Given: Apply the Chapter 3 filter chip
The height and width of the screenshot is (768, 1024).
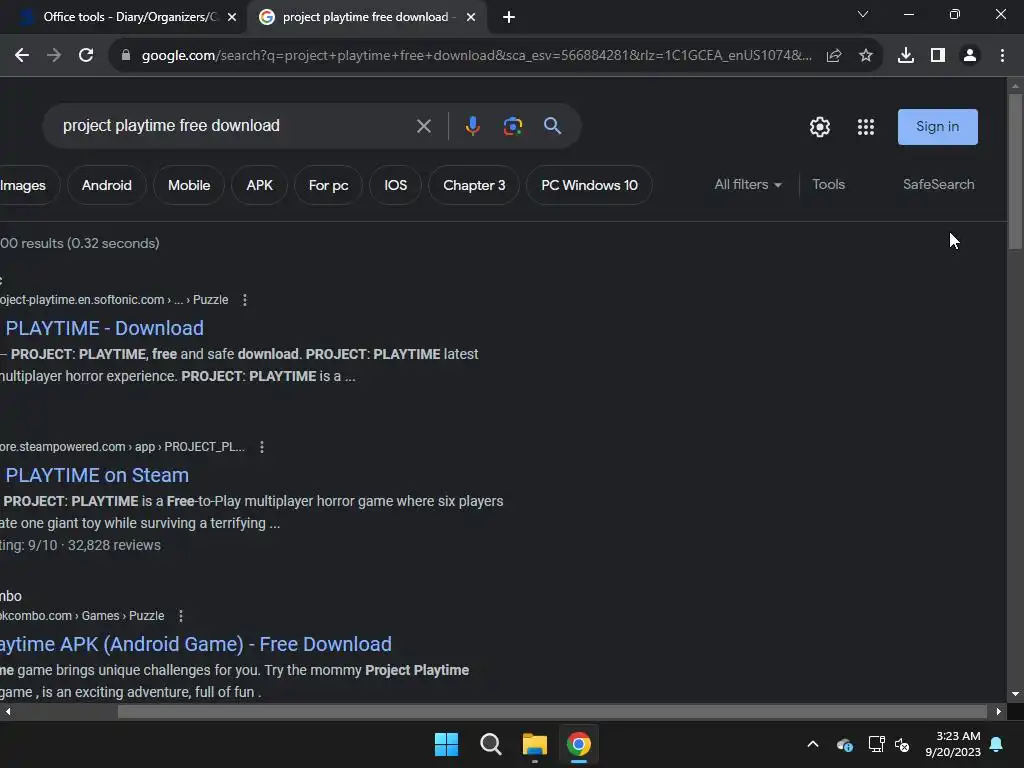Looking at the screenshot, I should coord(474,185).
